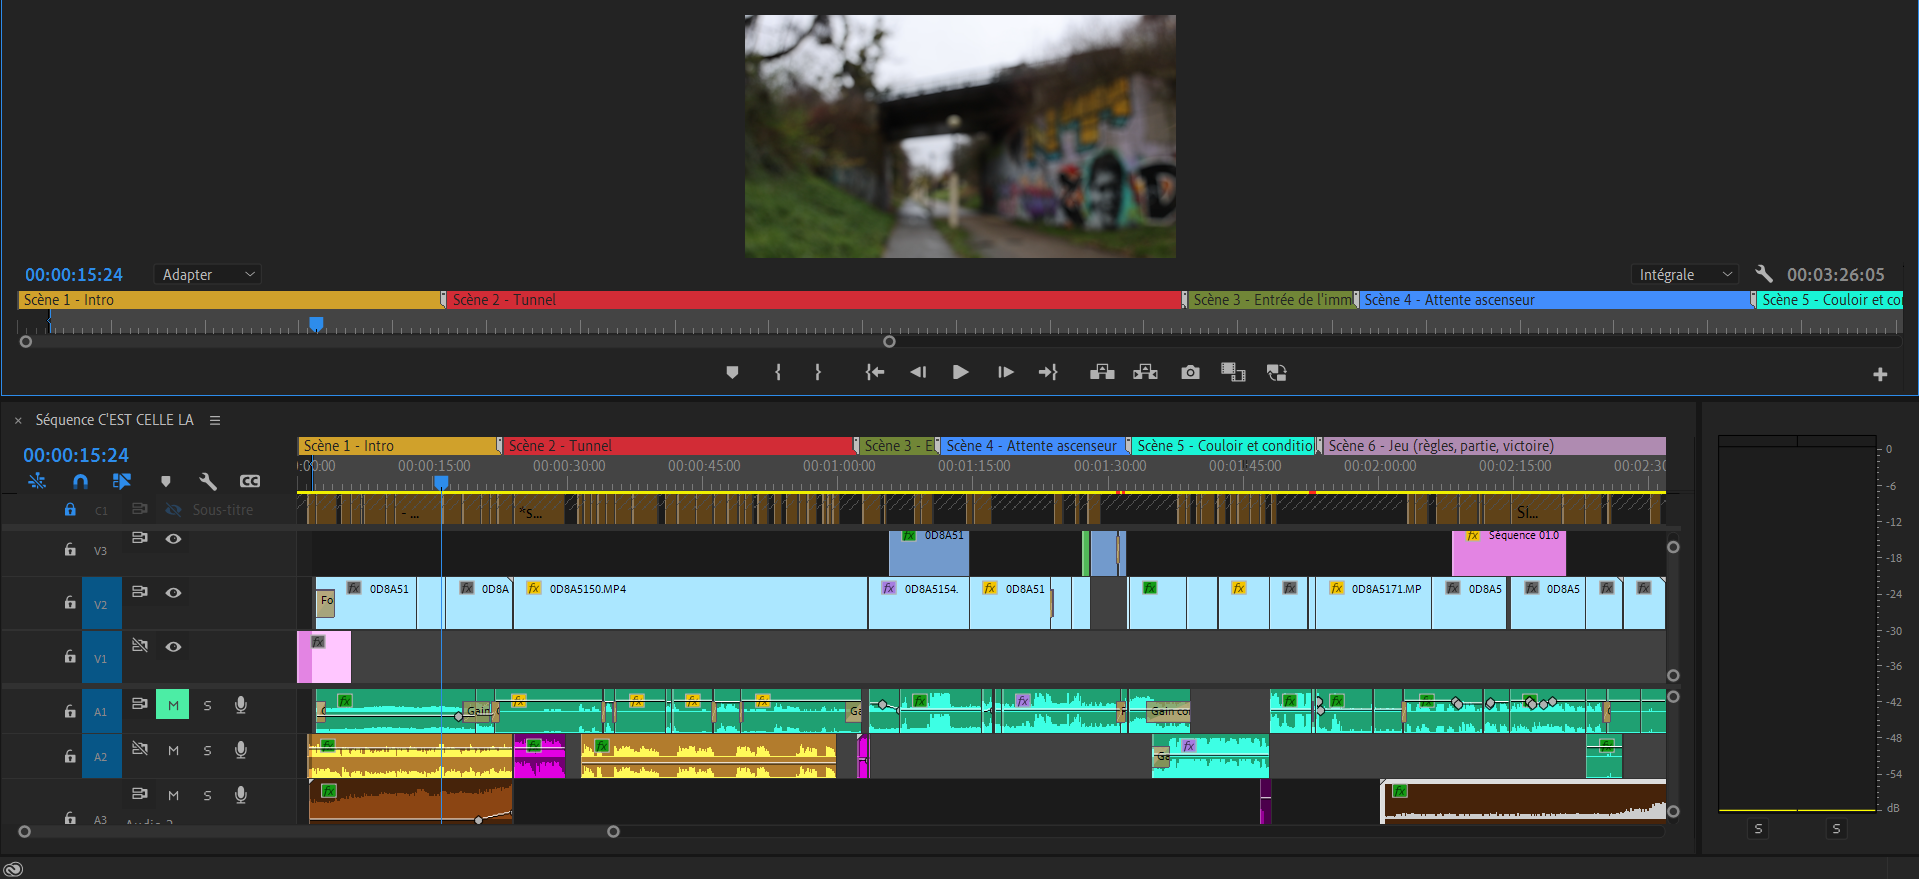Toggle the Sous-titre track visibility
Image resolution: width=1919 pixels, height=879 pixels.
point(173,510)
